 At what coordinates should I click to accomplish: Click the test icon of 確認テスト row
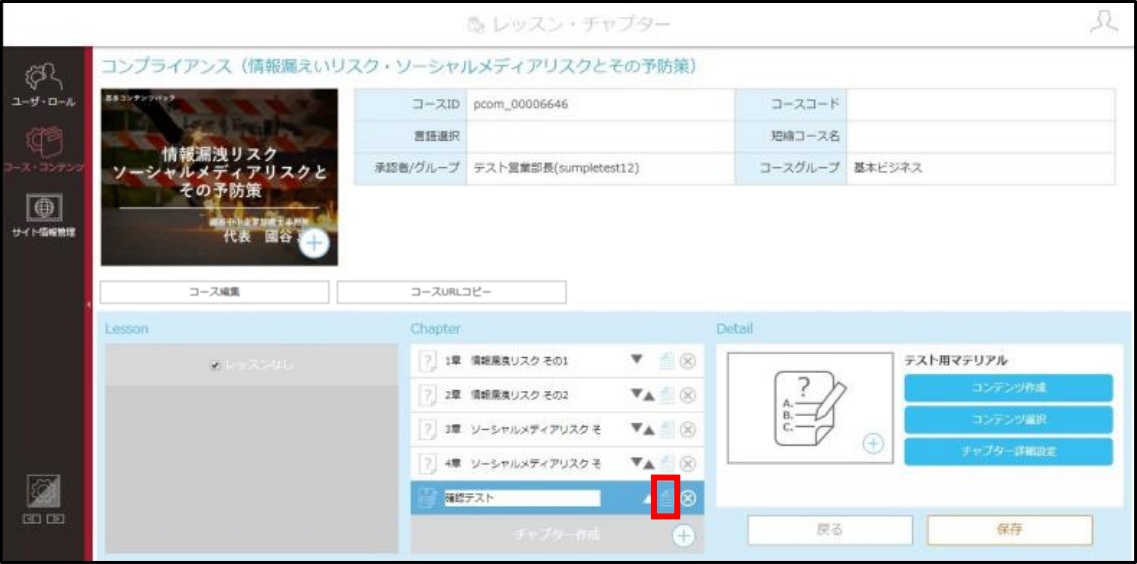(428, 498)
